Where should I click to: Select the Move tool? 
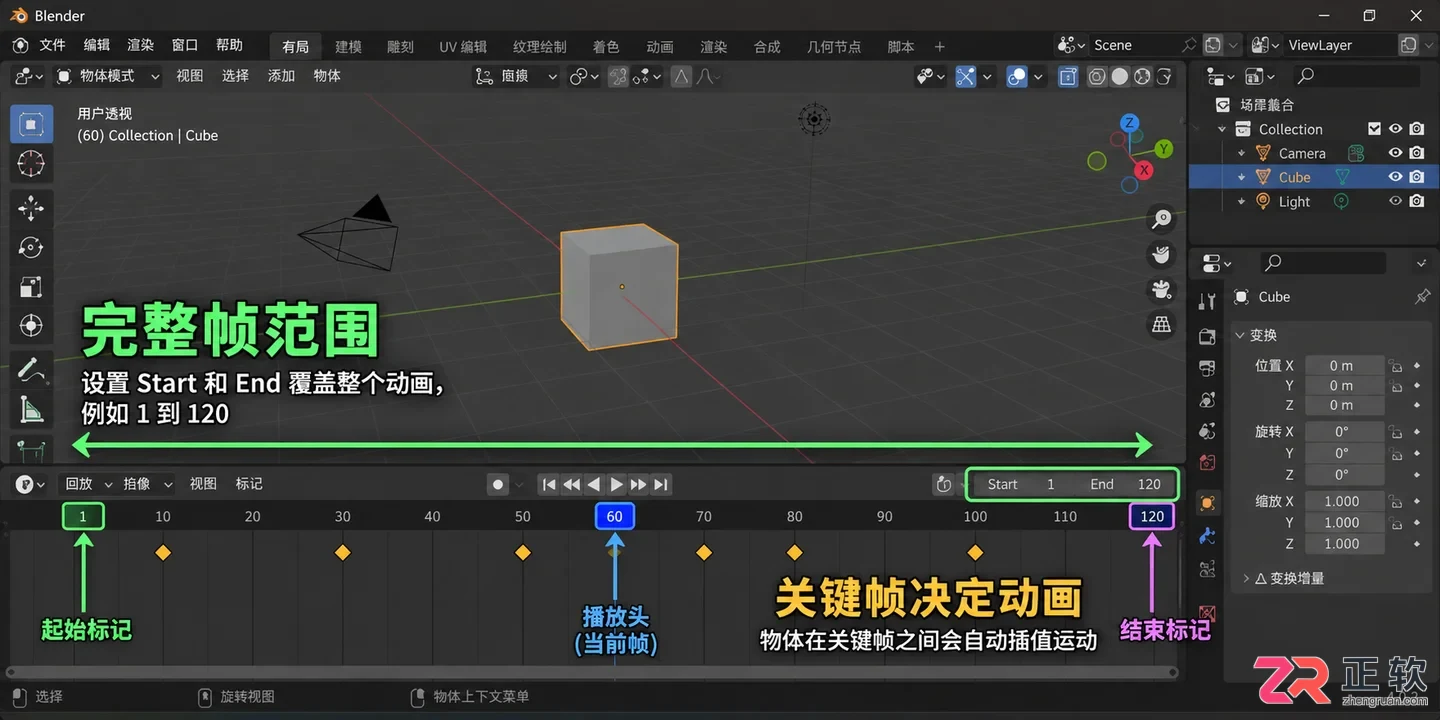point(31,207)
